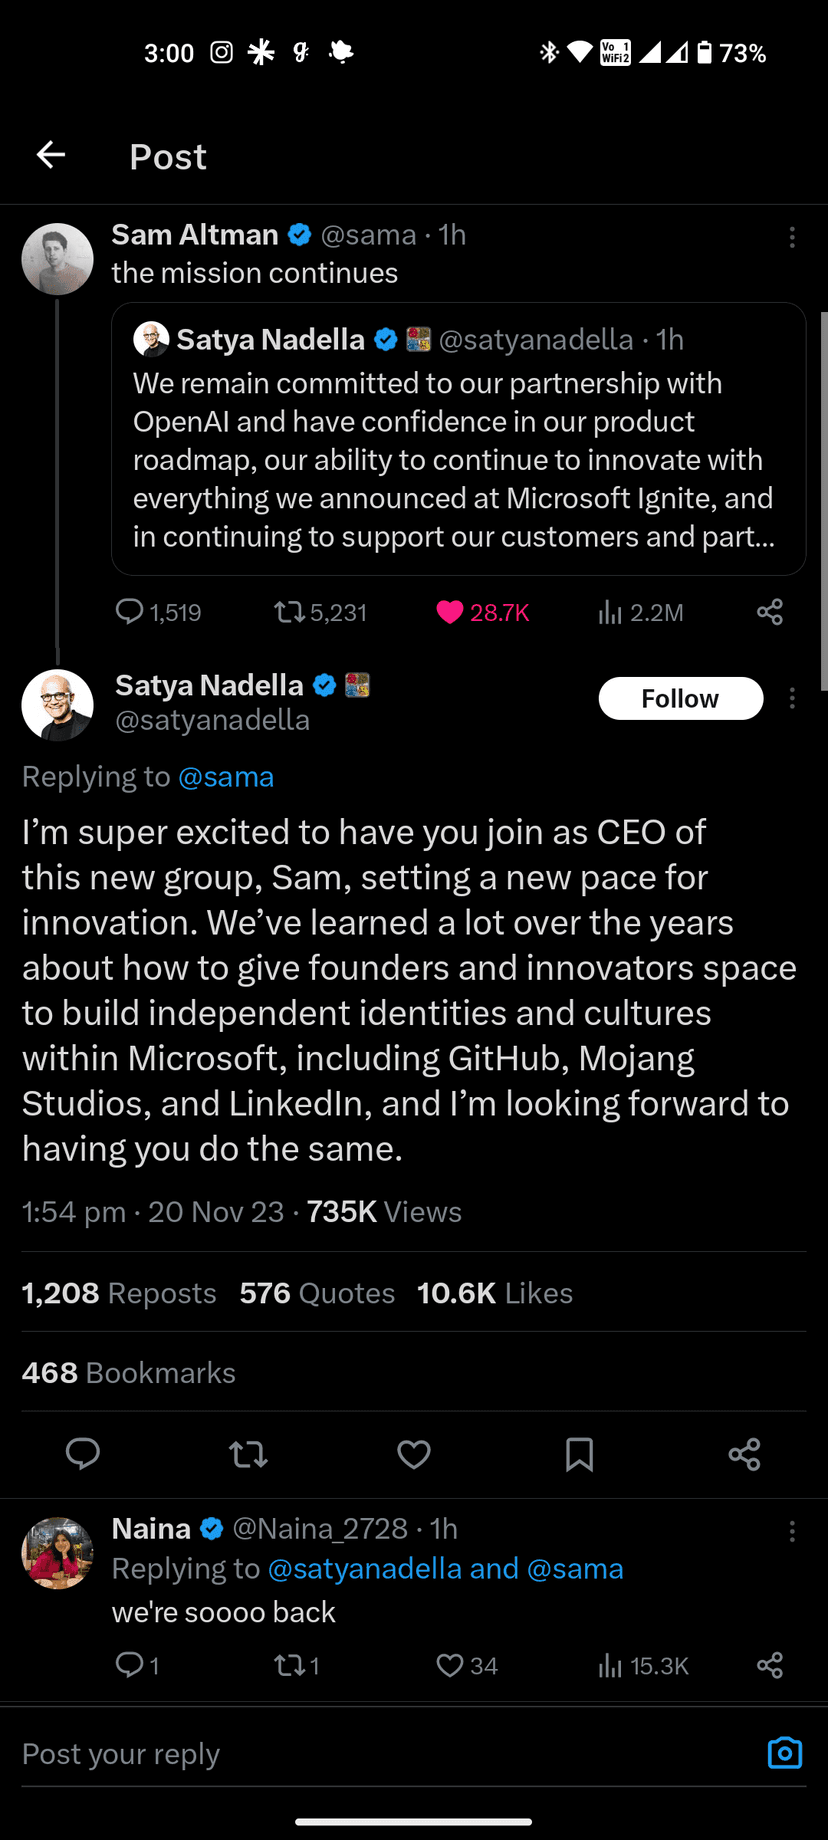View the 1,208 Reposts list
Image resolution: width=828 pixels, height=1840 pixels.
[x=119, y=1293]
